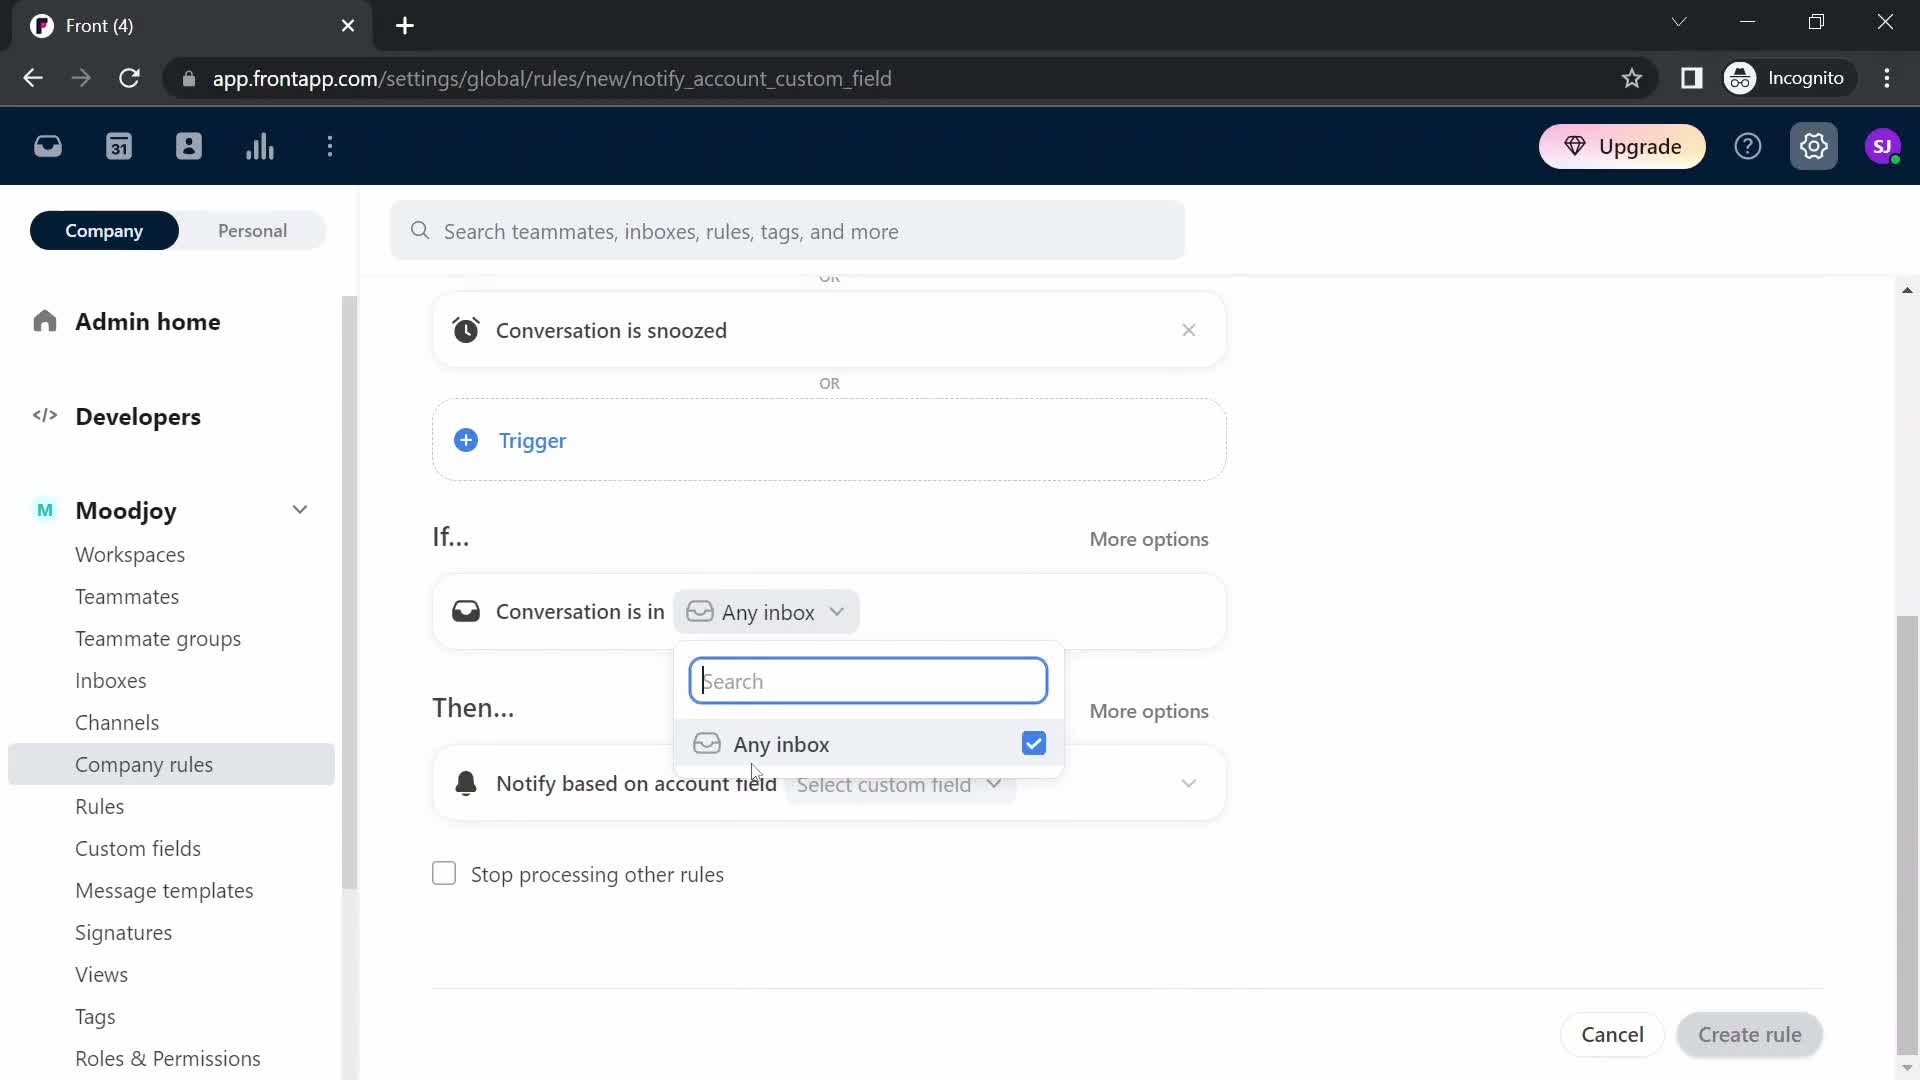1920x1080 pixels.
Task: Switch to the Company settings toggle
Action: click(104, 231)
